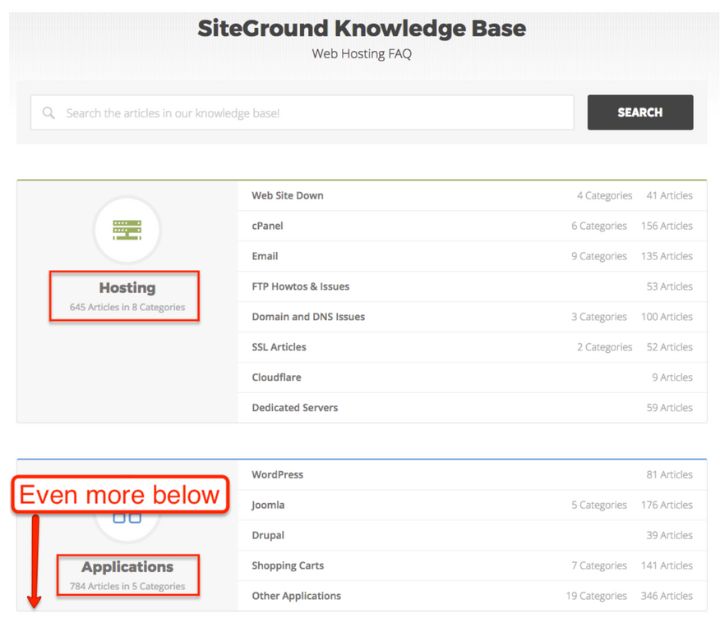
Task: Click '141 Articles' in Shopping Carts row
Action: coord(667,566)
